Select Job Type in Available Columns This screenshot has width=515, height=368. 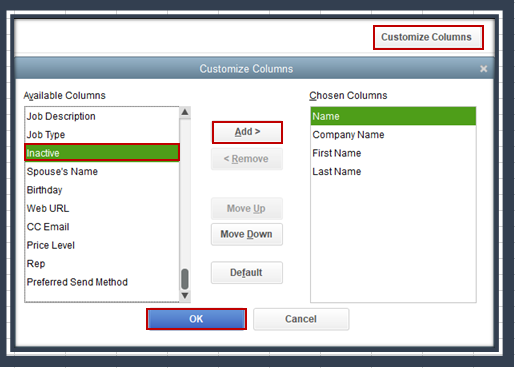102,135
